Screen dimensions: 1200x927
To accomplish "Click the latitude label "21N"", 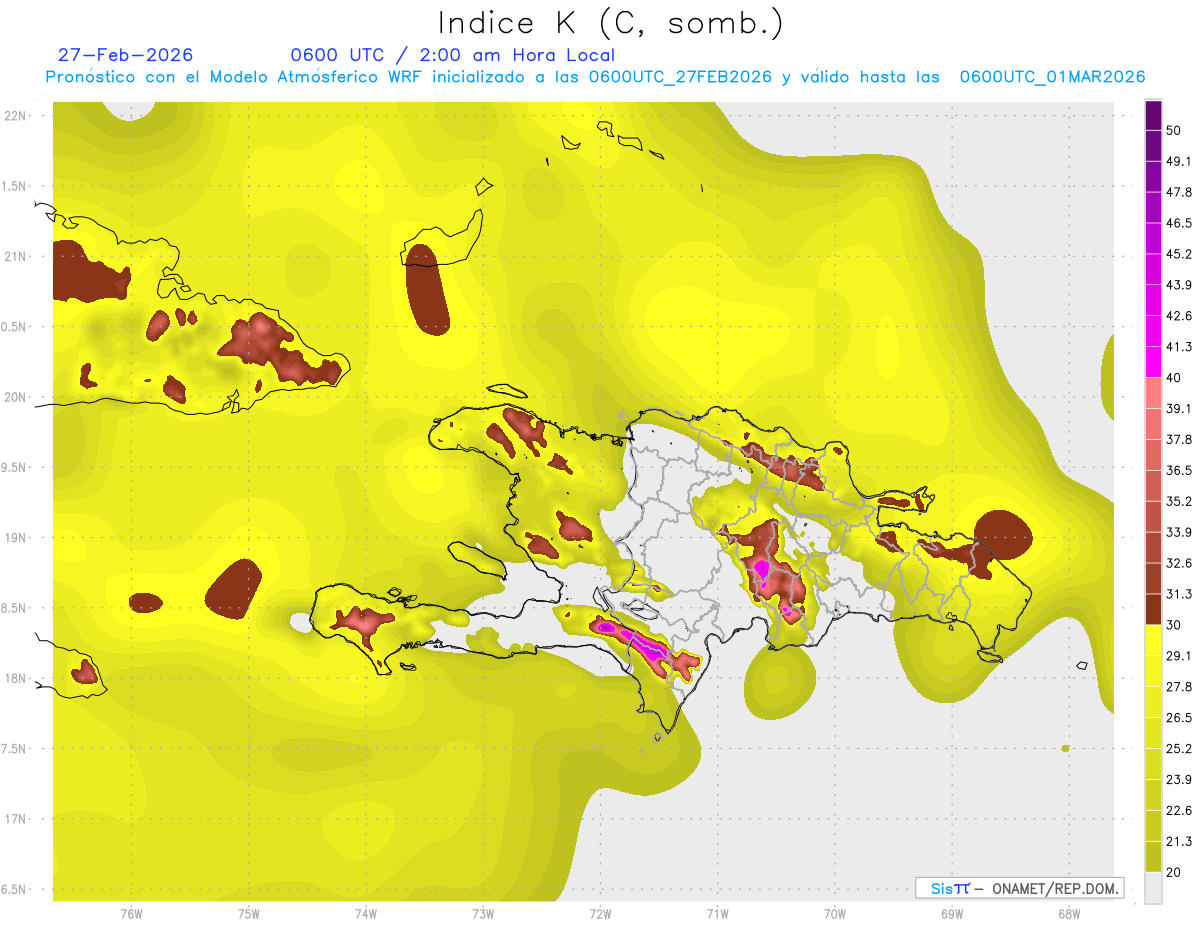I will 16,256.
